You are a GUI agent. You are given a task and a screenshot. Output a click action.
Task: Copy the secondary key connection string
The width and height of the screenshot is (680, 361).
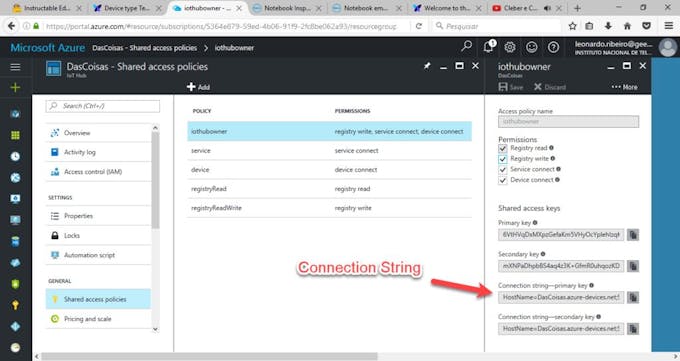click(x=633, y=328)
